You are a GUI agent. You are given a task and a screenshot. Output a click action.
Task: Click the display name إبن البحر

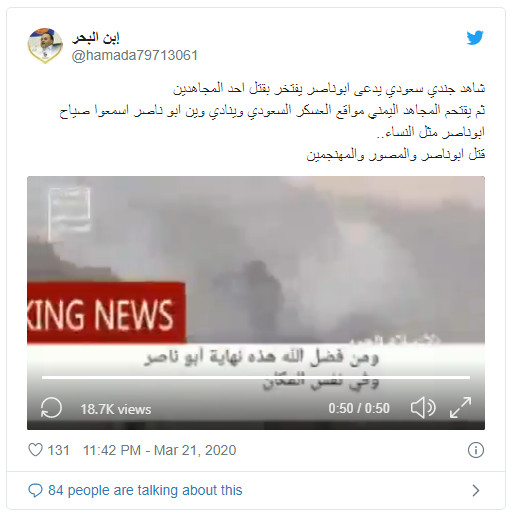click(x=96, y=38)
